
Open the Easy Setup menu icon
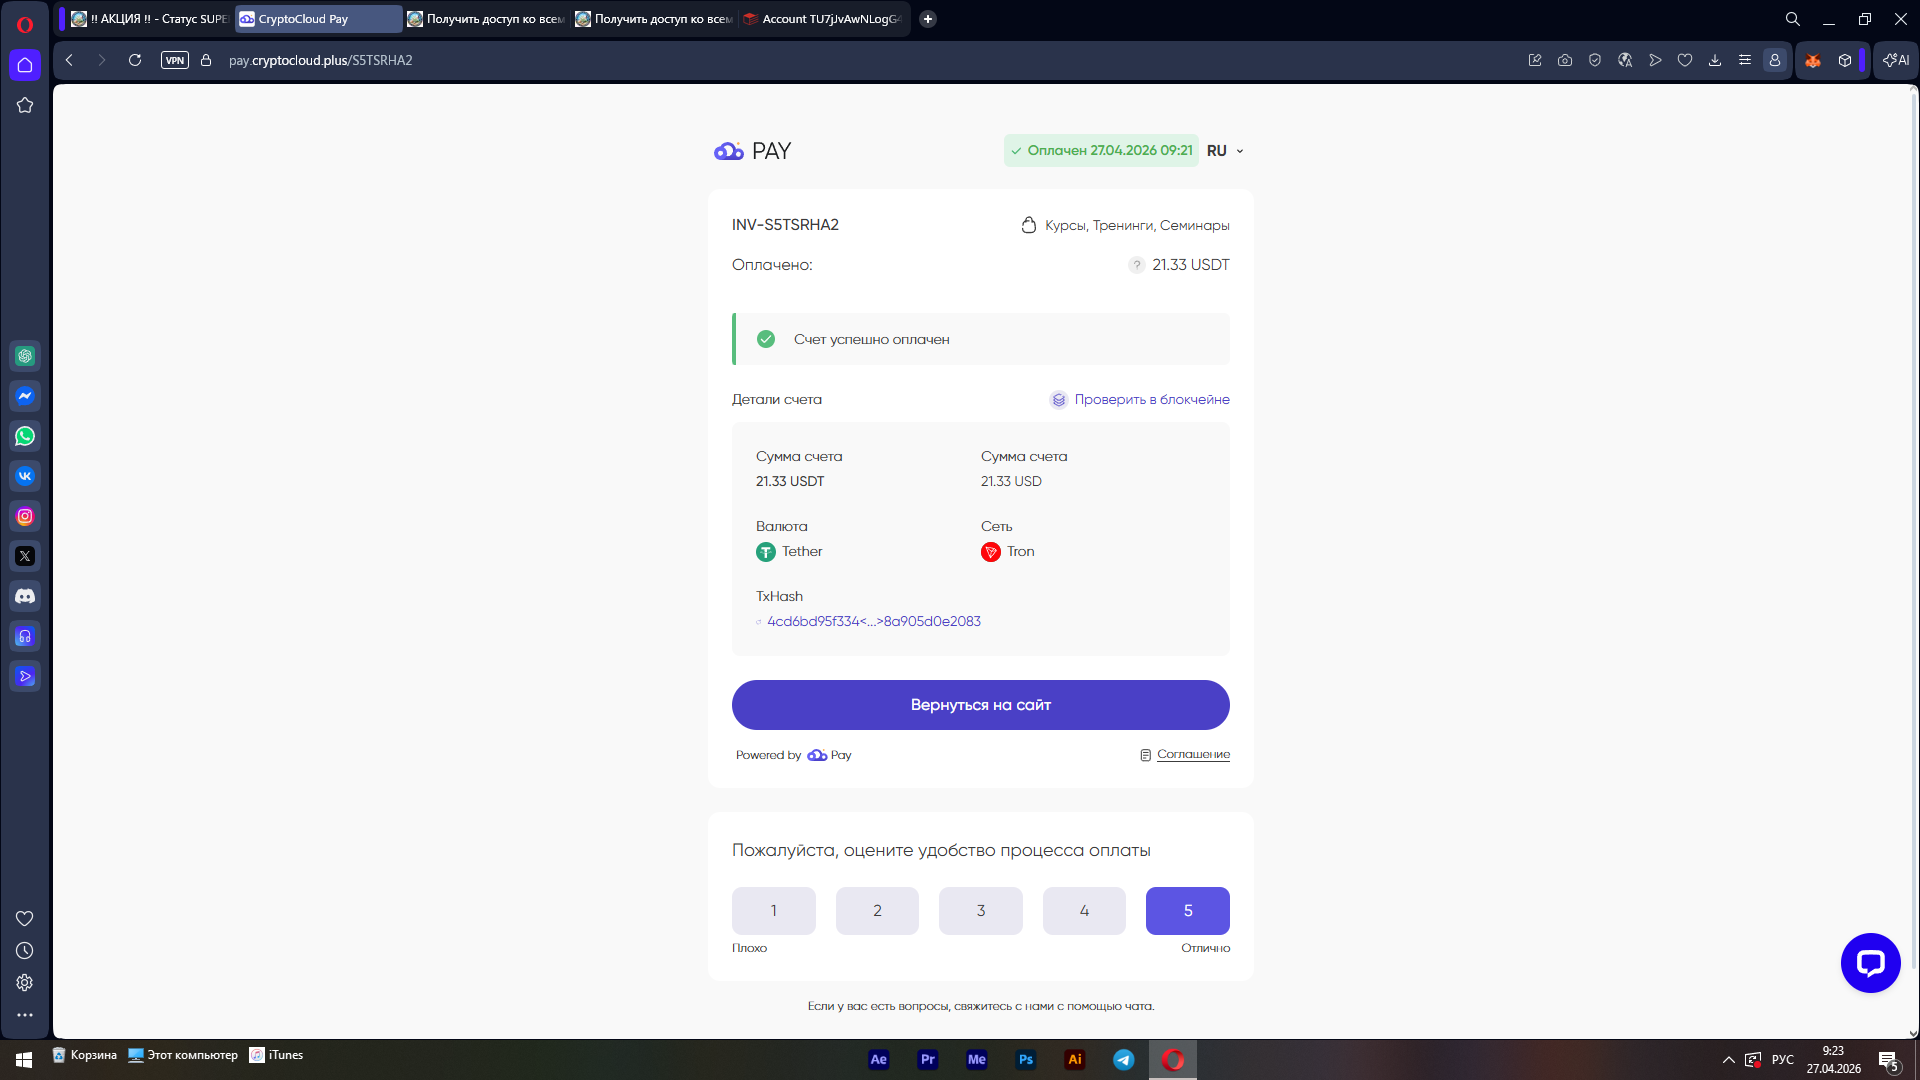(x=1745, y=60)
